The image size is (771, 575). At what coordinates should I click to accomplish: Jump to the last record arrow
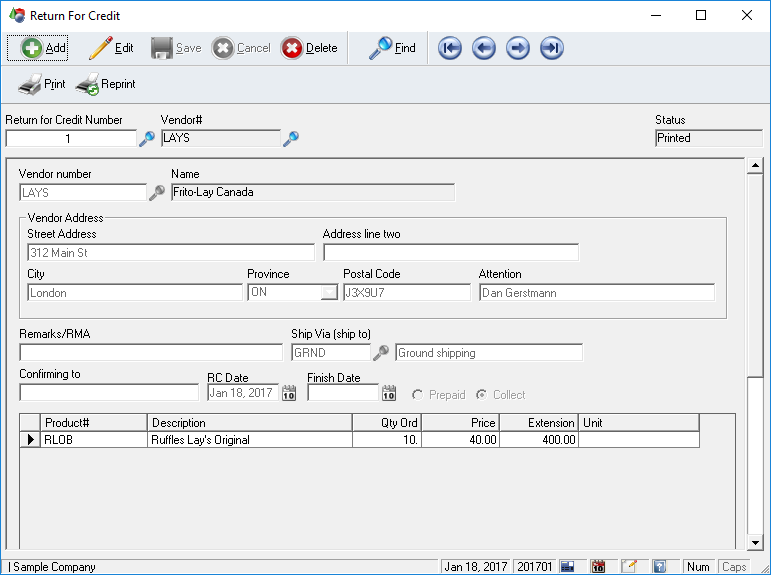coord(552,48)
